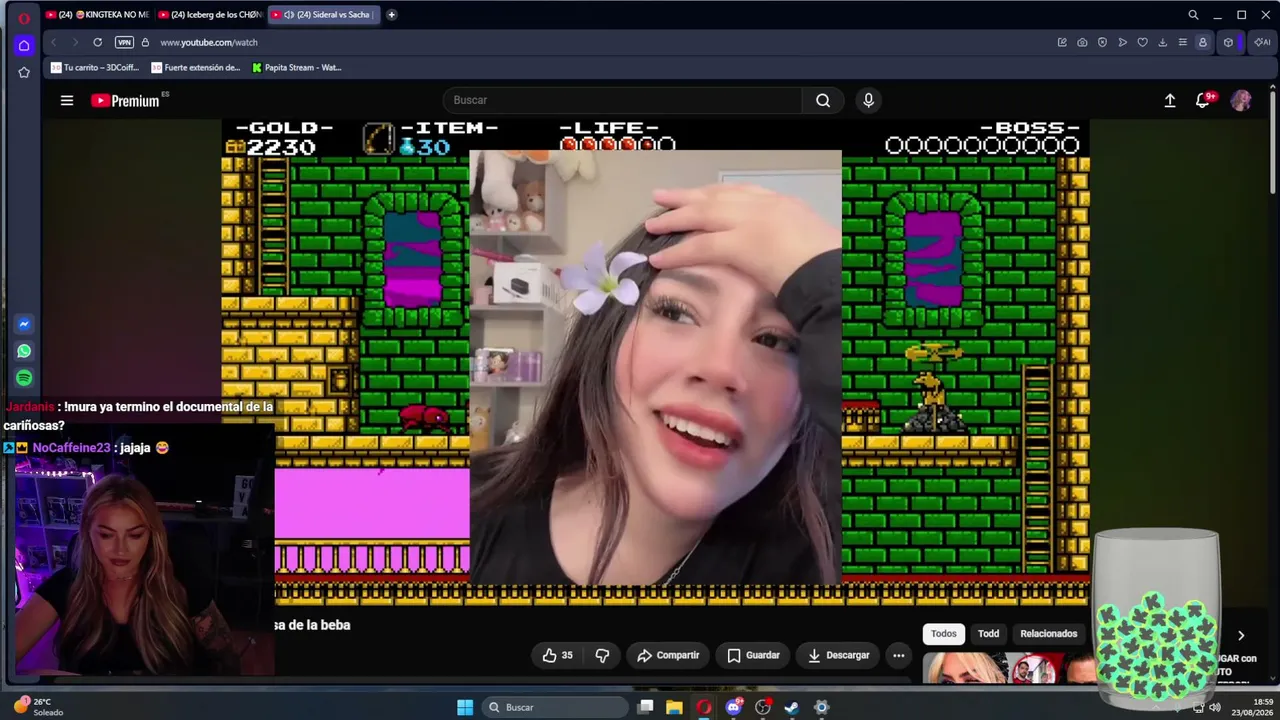Open the Papita Stream bookmark
The width and height of the screenshot is (1280, 720).
297,68
